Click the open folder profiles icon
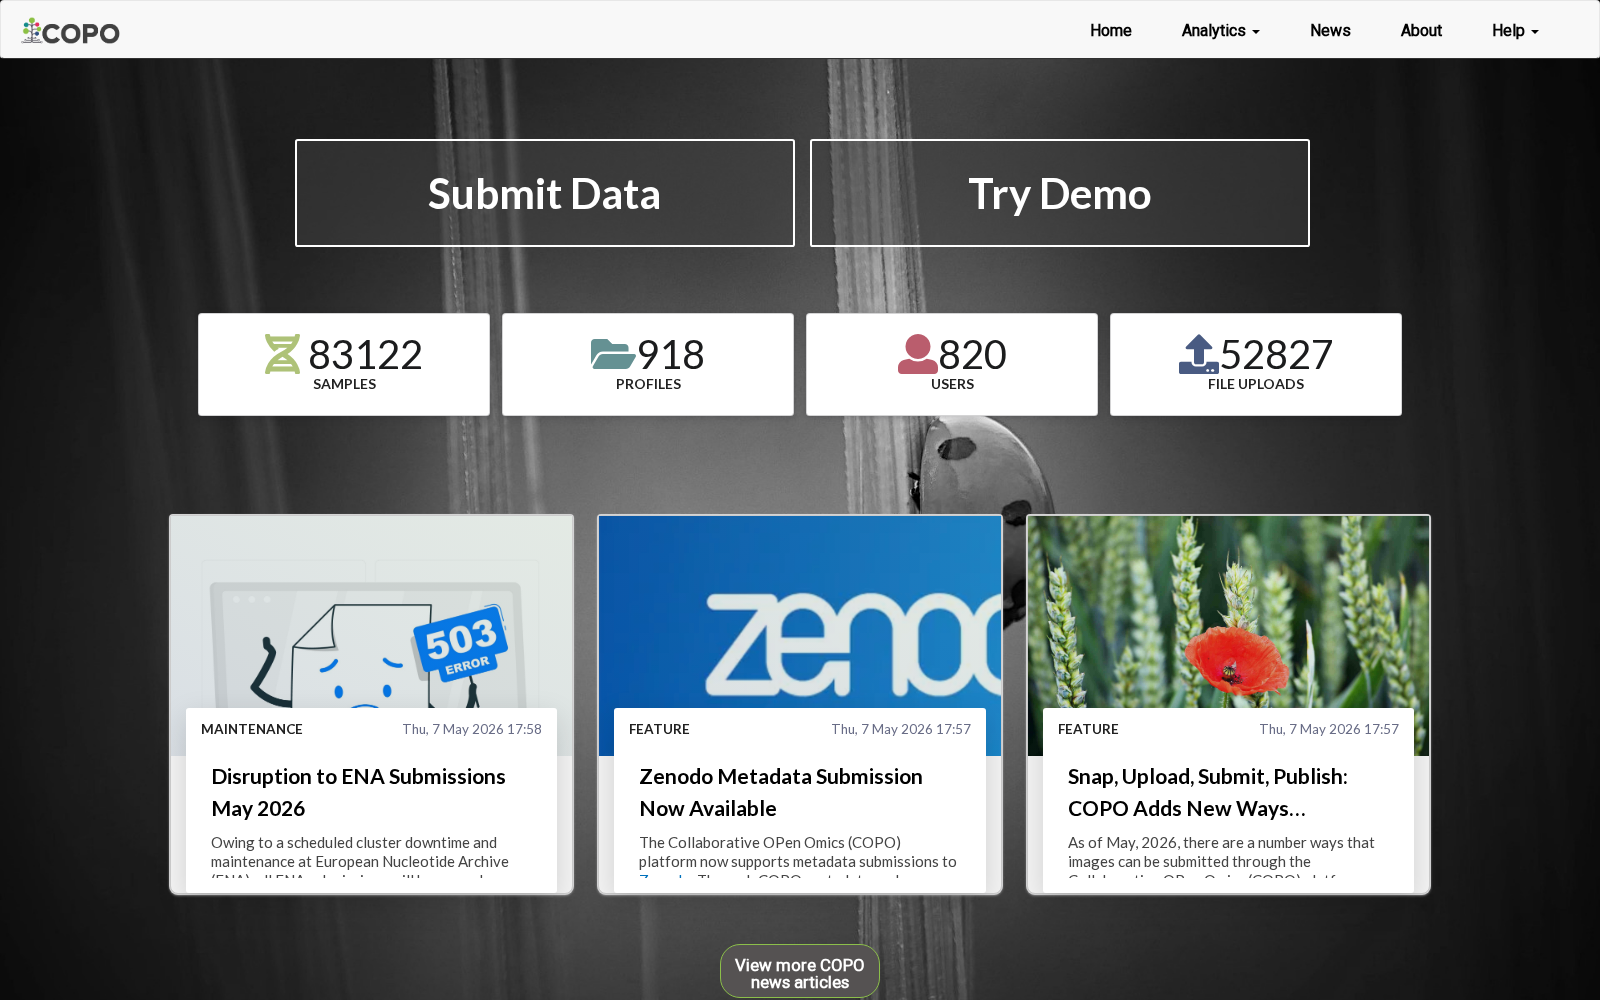Viewport: 1600px width, 1000px height. pyautogui.click(x=612, y=354)
